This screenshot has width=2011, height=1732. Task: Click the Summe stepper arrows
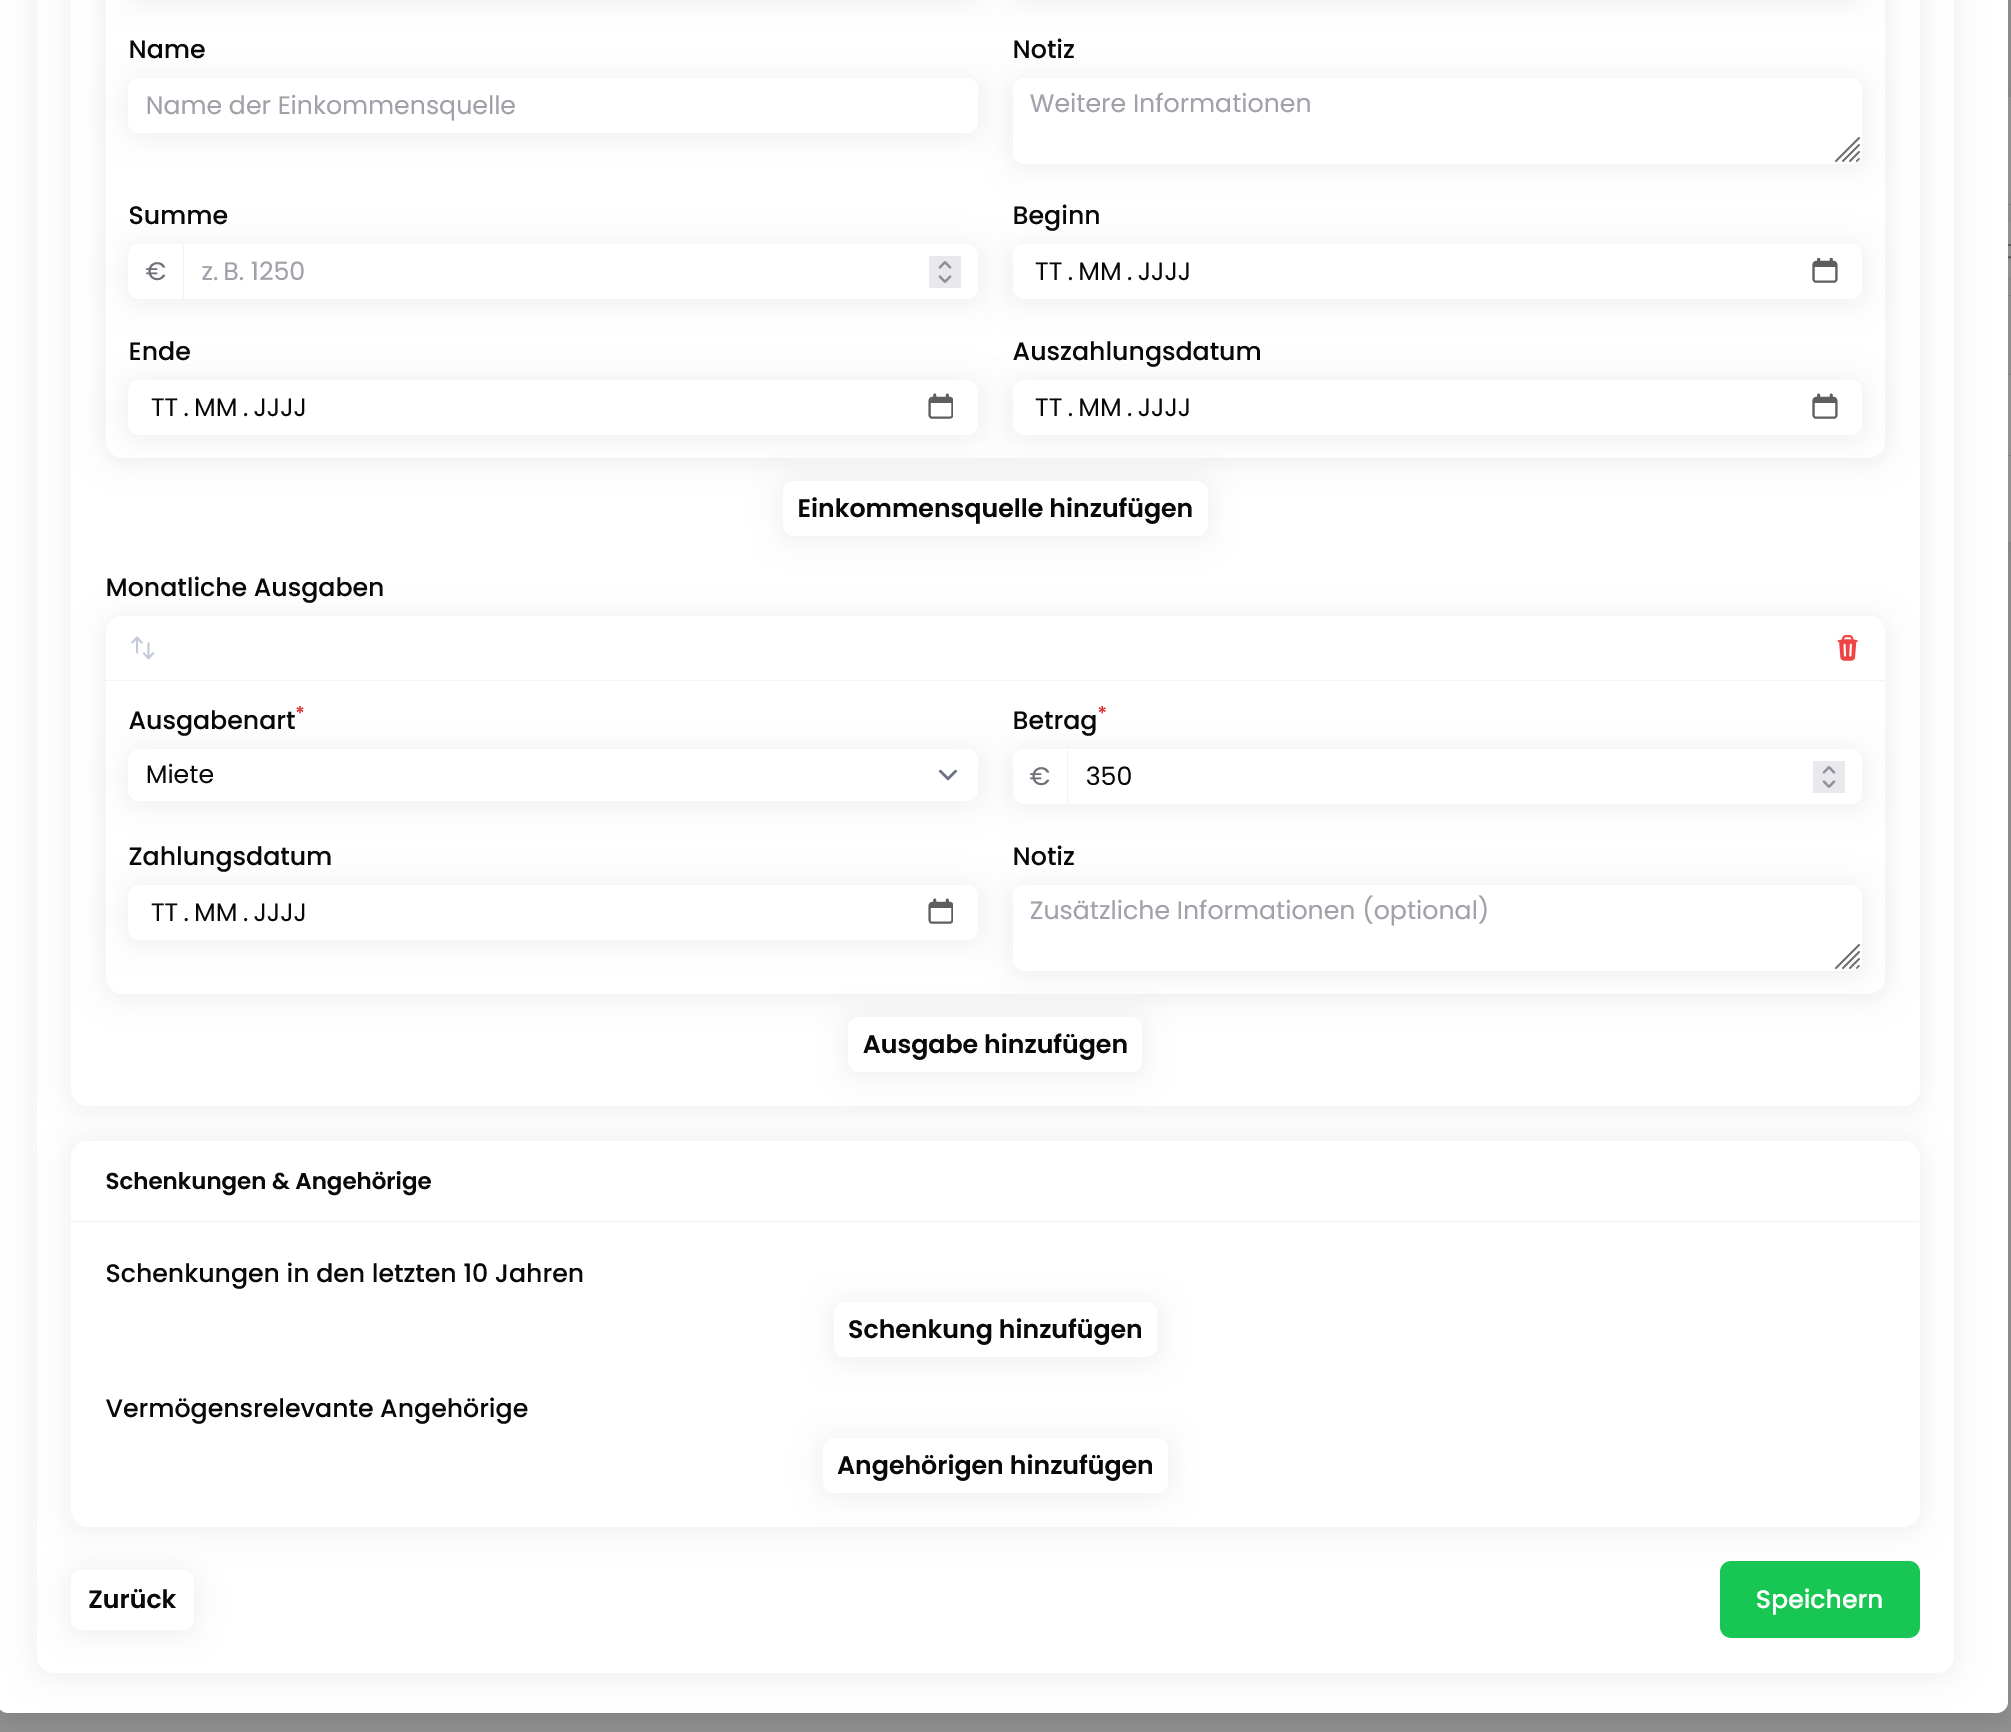944,271
